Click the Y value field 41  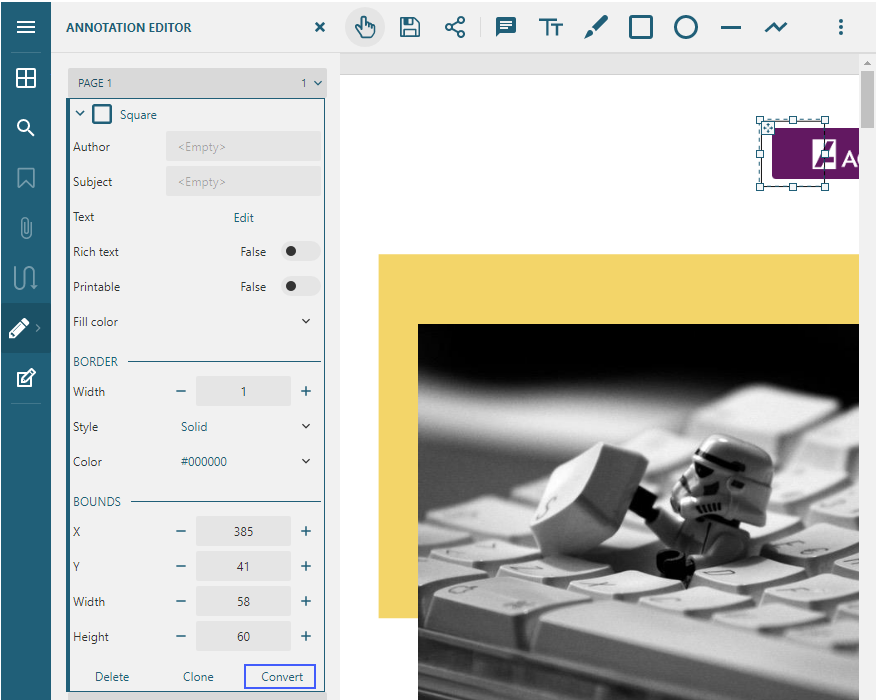tap(243, 566)
